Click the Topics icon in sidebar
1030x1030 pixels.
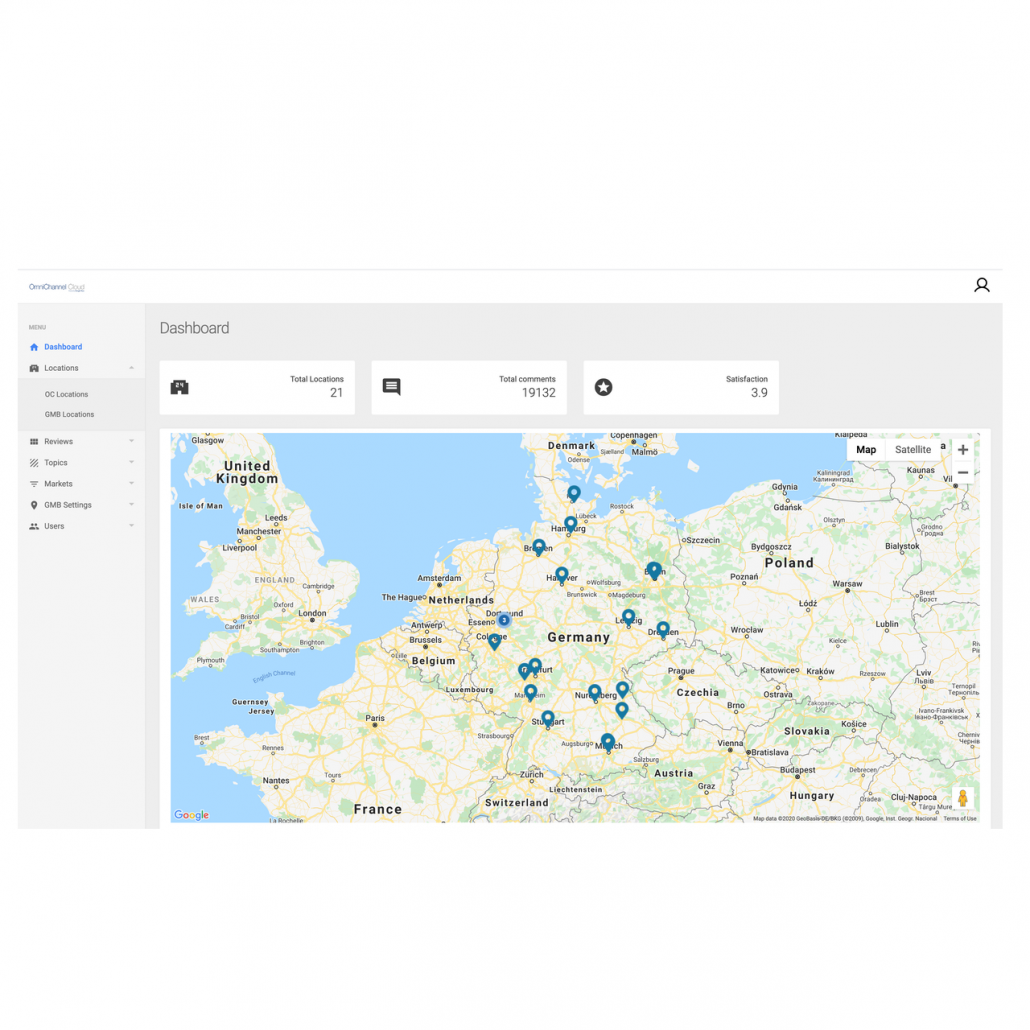34,462
